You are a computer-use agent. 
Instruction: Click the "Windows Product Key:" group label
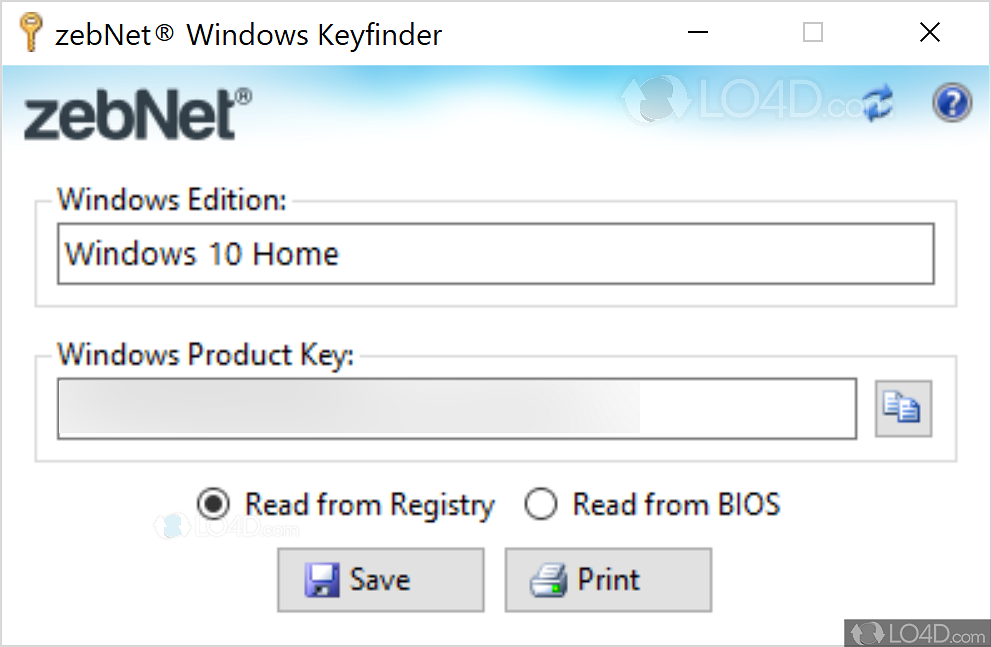[205, 355]
